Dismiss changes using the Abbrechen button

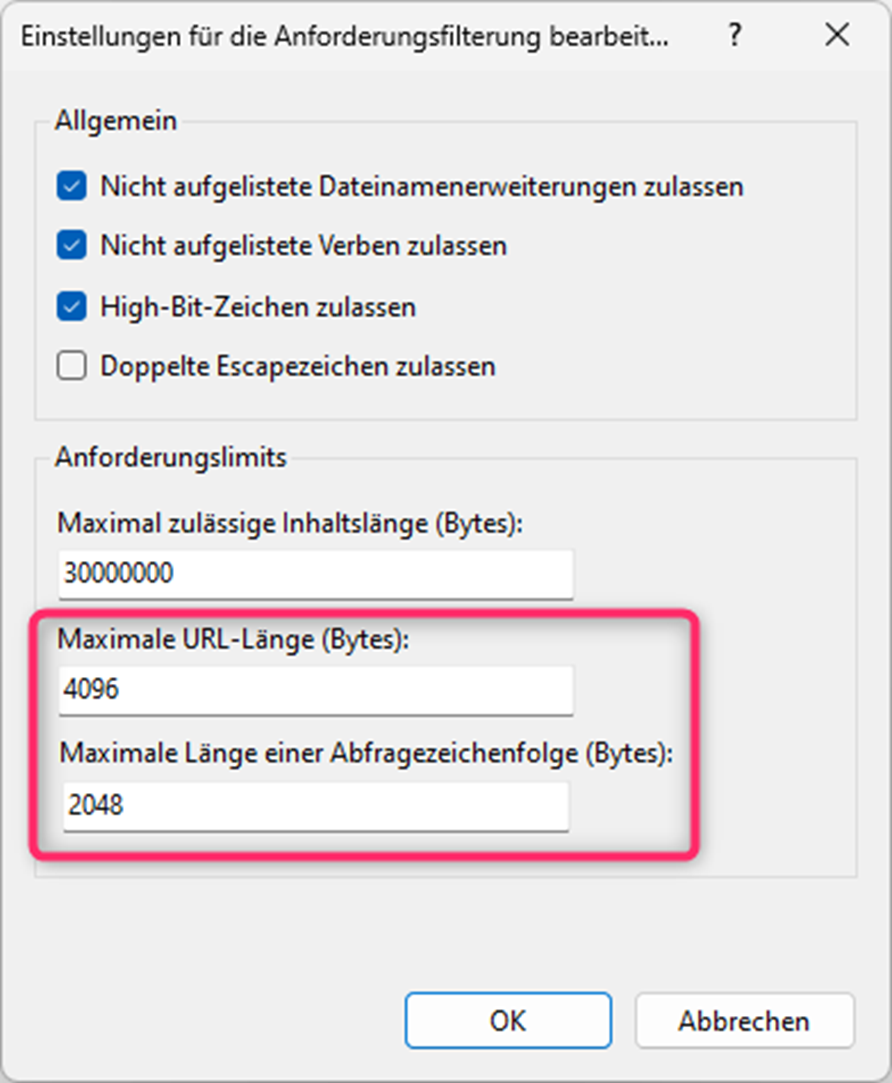pos(745,1021)
